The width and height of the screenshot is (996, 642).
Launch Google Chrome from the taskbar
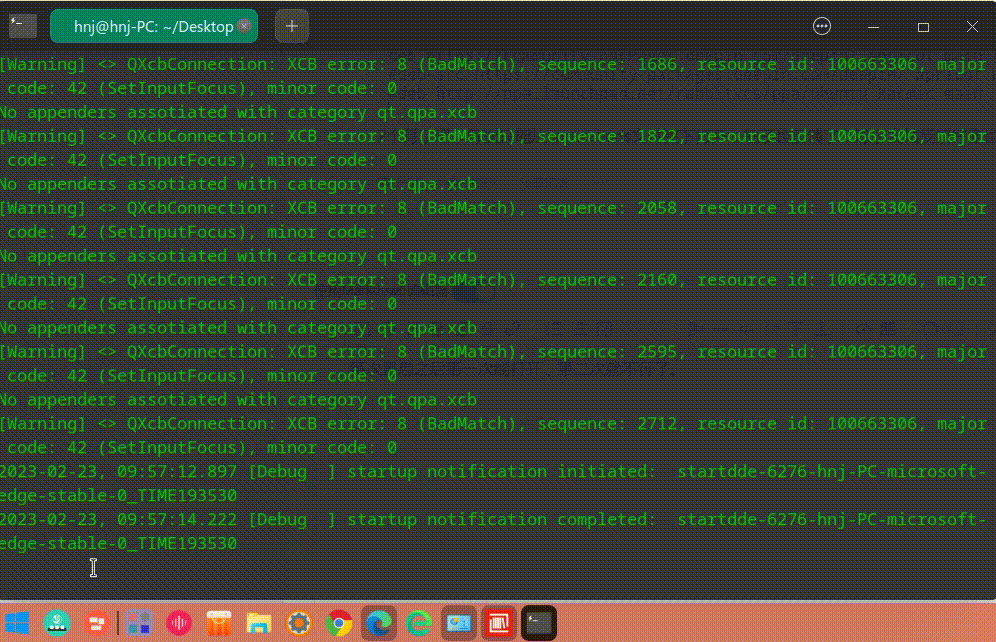pyautogui.click(x=339, y=623)
